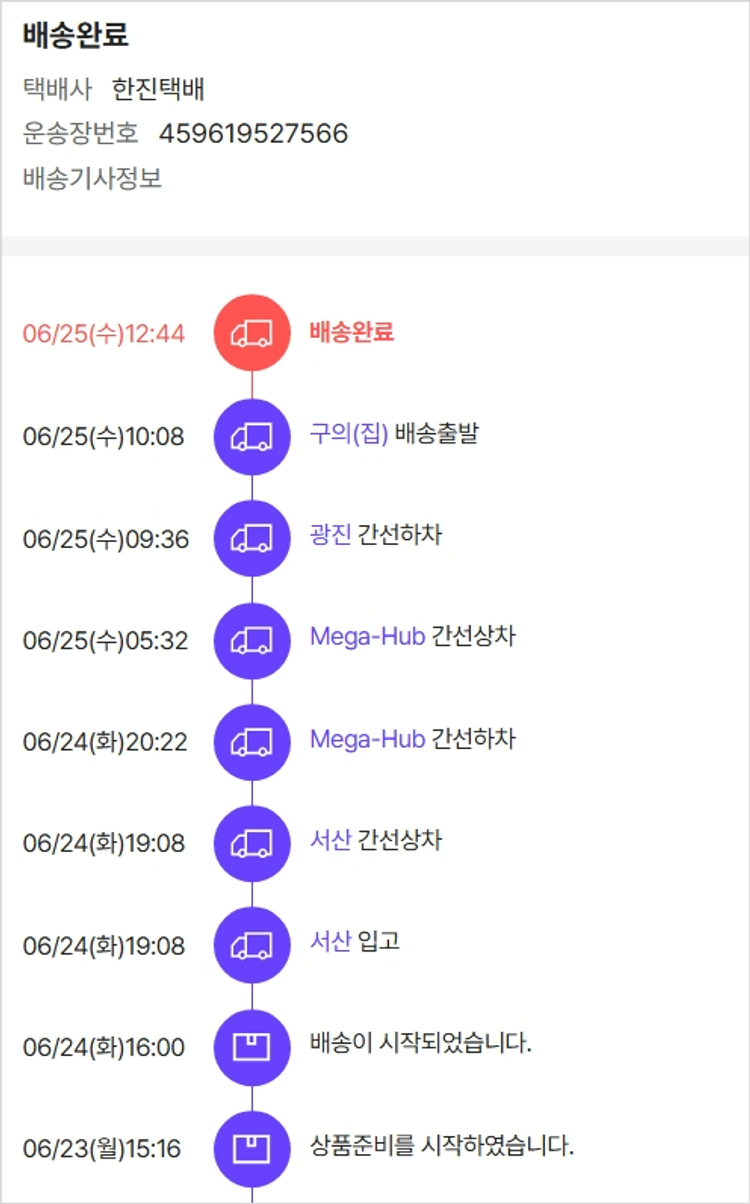The width and height of the screenshot is (750, 1204).
Task: Click the 서산 link in 간선상차 row
Action: tap(330, 841)
